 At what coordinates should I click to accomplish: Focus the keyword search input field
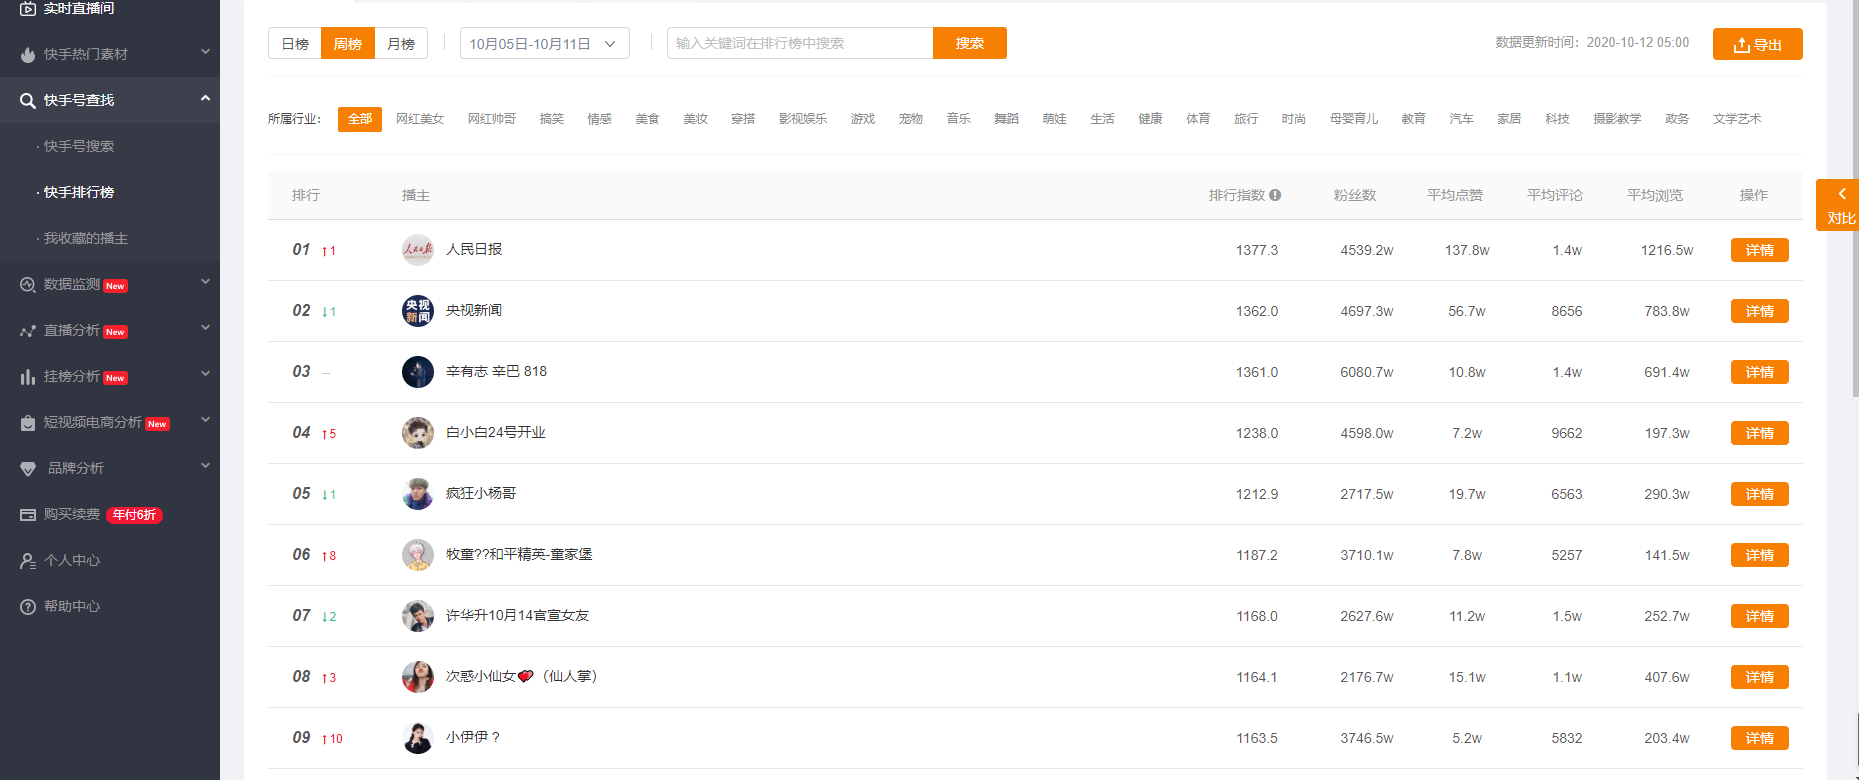click(800, 43)
